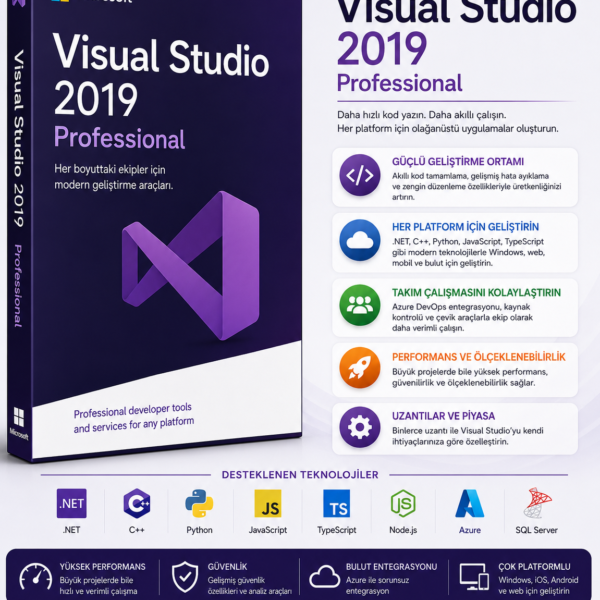600x600 pixels.
Task: Click purple Professional title on right side
Action: [x=399, y=83]
